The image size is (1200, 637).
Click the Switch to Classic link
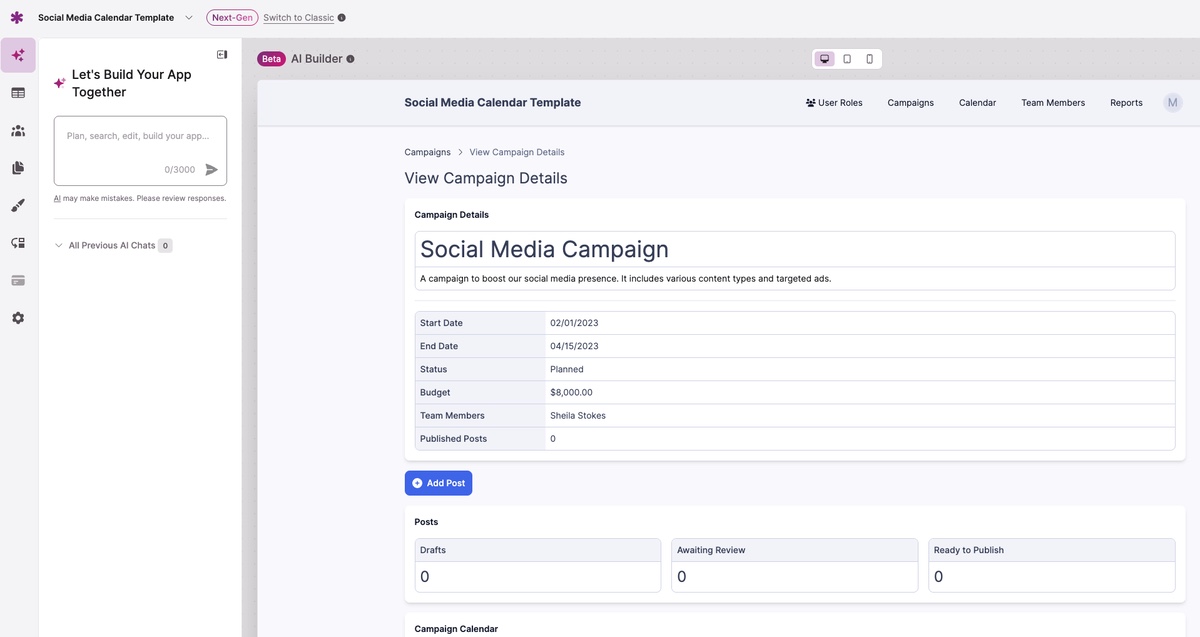(298, 18)
